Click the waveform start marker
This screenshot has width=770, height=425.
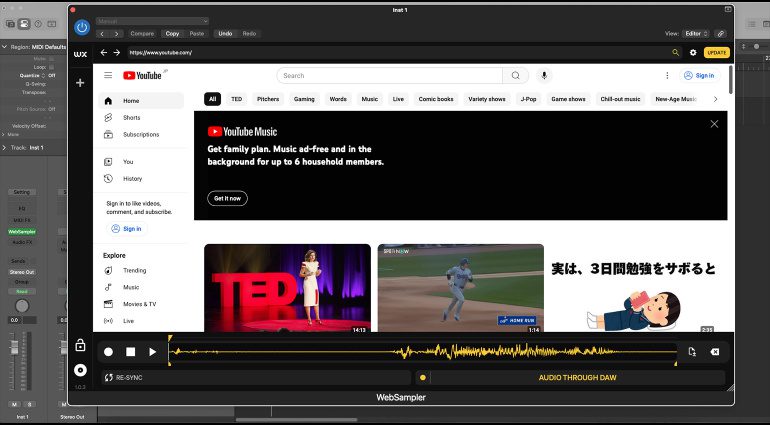coord(170,338)
